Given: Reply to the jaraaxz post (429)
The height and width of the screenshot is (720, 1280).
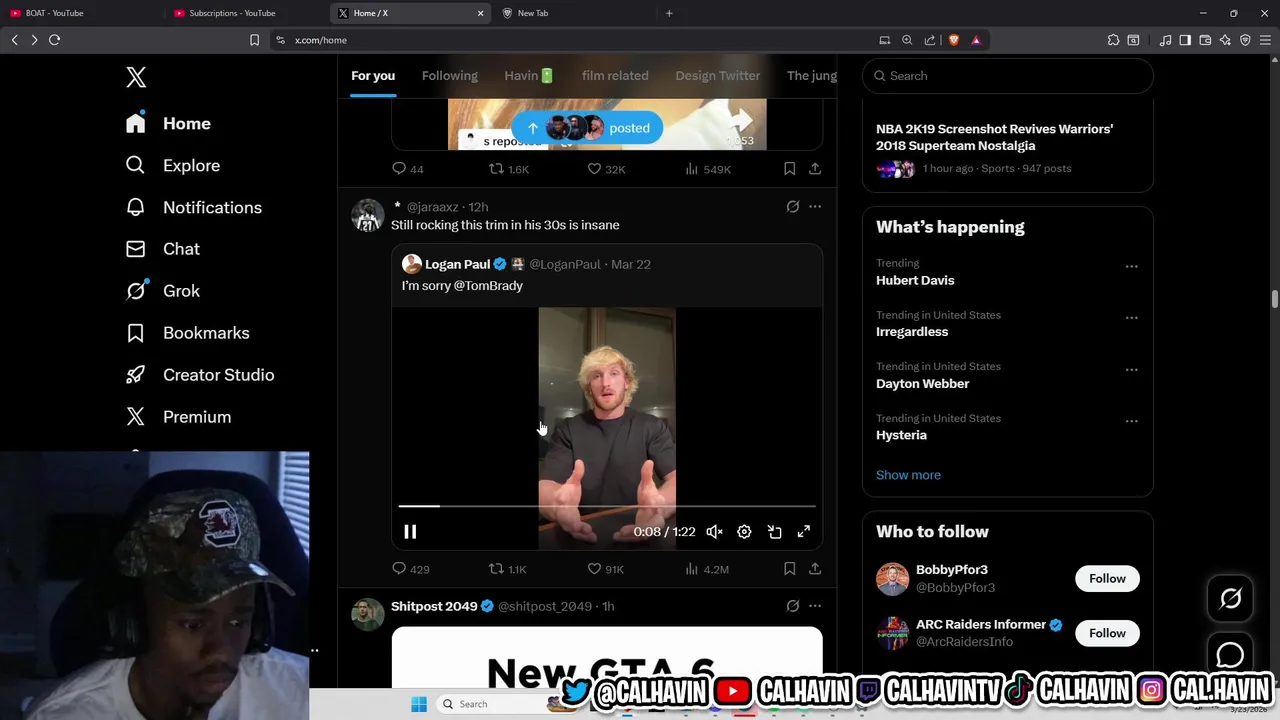Looking at the screenshot, I should coord(410,569).
